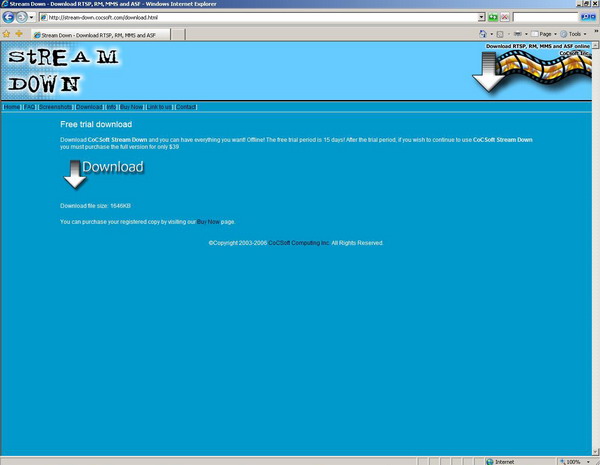Expand the Print options dropdown arrow
Image resolution: width=600 pixels, height=465 pixels.
pyautogui.click(x=526, y=34)
